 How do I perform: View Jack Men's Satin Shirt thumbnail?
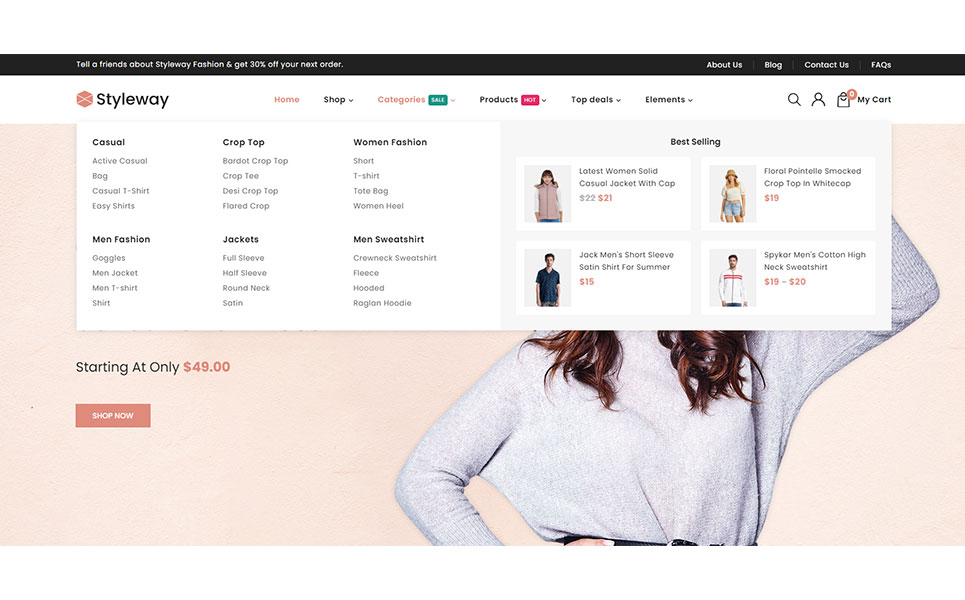[x=547, y=278]
